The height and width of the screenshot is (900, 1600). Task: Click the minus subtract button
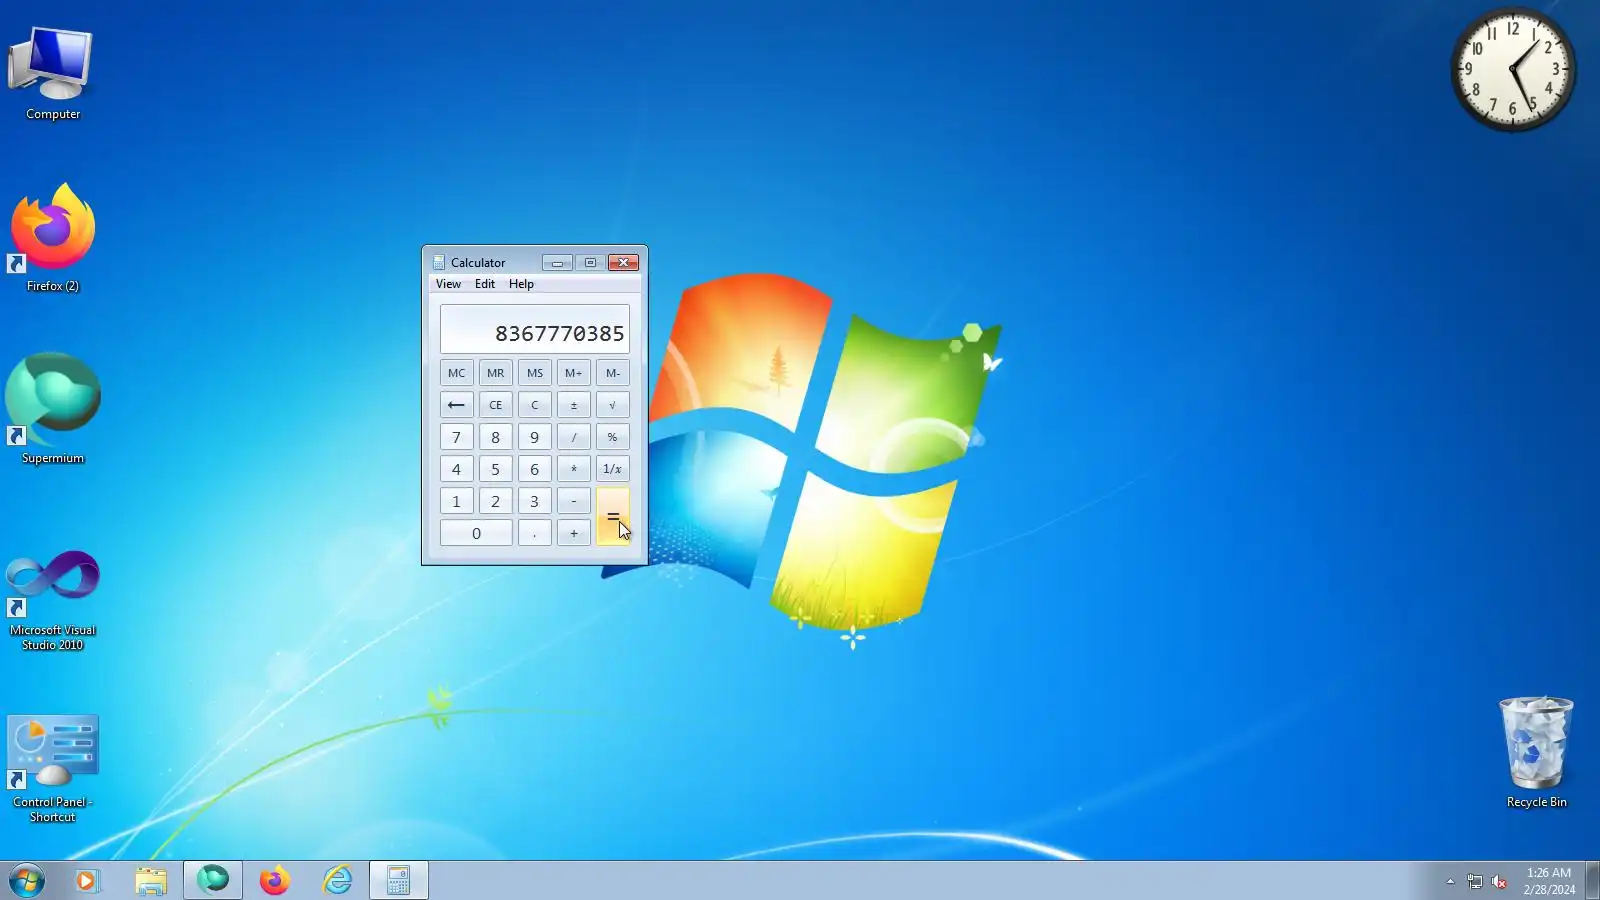tap(574, 501)
